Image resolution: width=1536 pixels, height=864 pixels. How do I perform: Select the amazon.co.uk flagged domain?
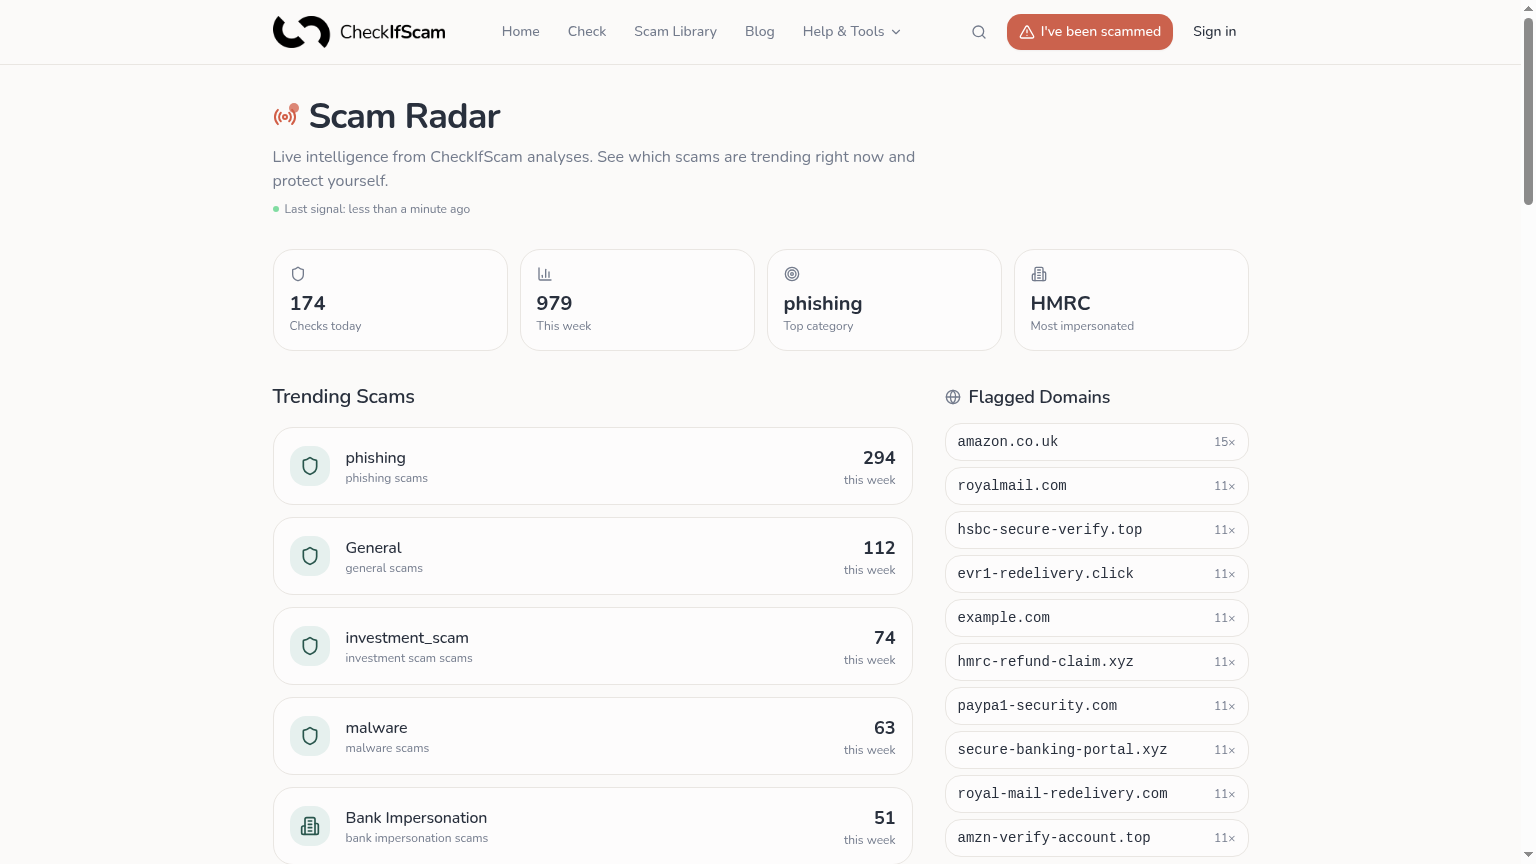(1097, 442)
